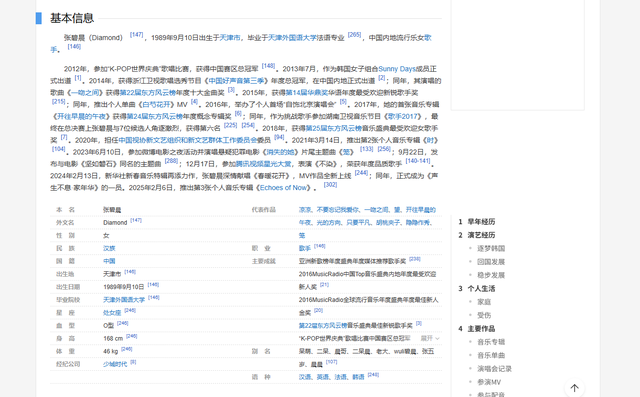Screen dimensions: 640x397
Task: Select 音乐单曲 in the sidebar contents
Action: pyautogui.click(x=491, y=355)
